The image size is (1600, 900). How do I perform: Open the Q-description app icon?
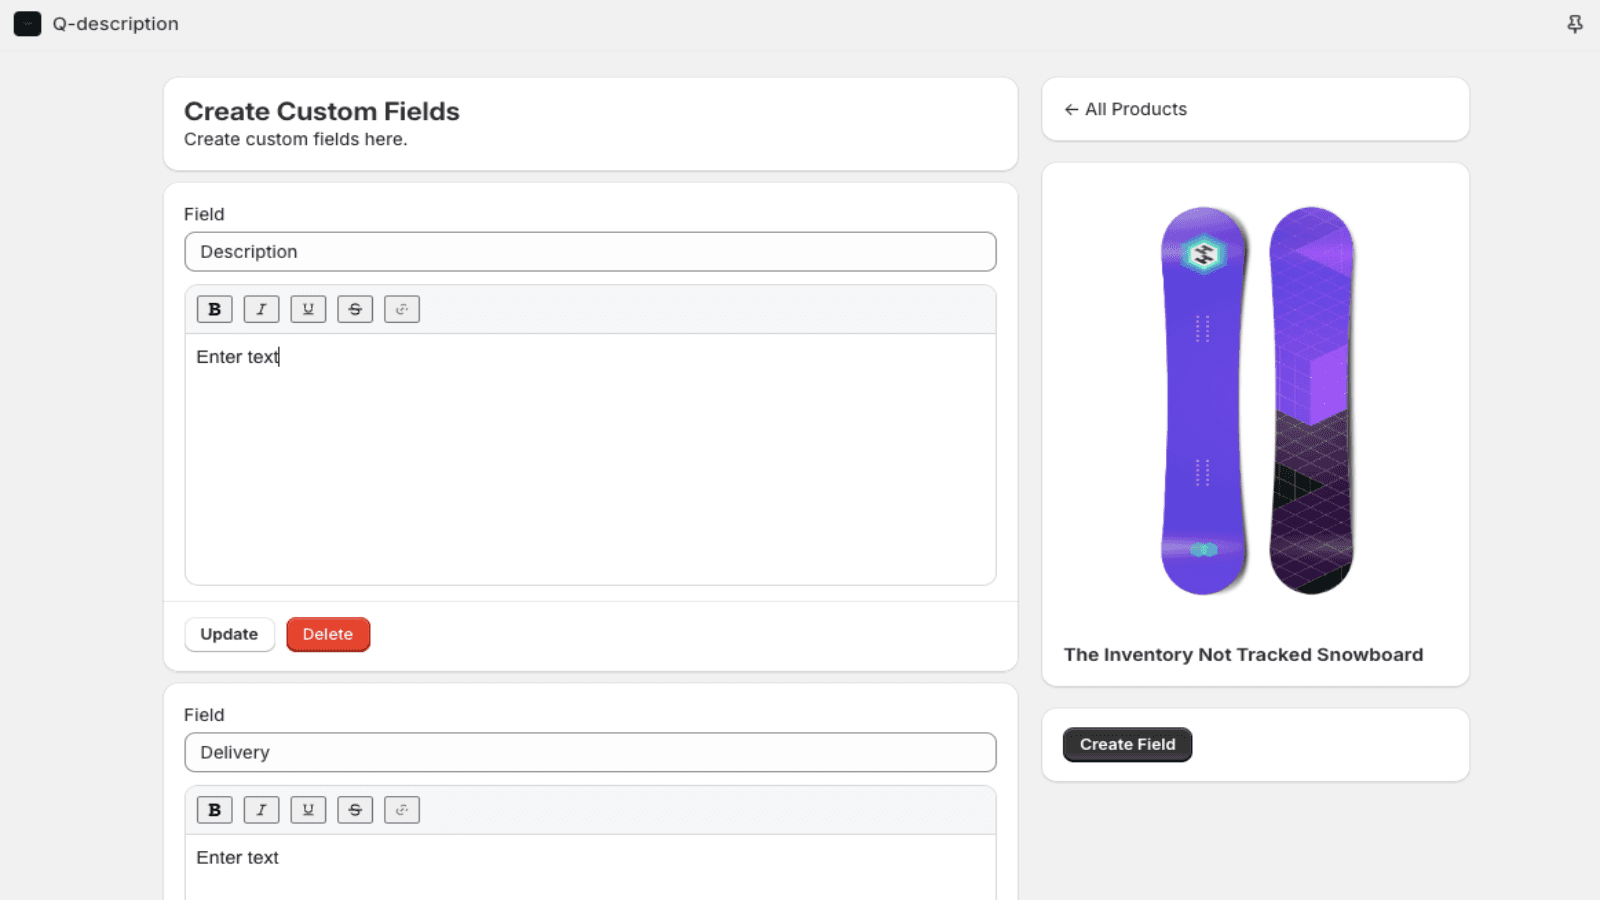pyautogui.click(x=28, y=24)
